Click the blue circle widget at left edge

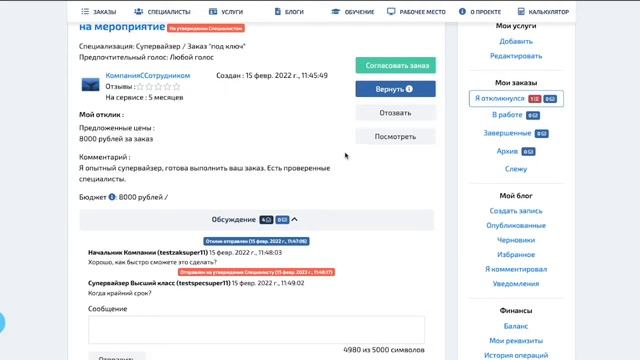pos(2,323)
